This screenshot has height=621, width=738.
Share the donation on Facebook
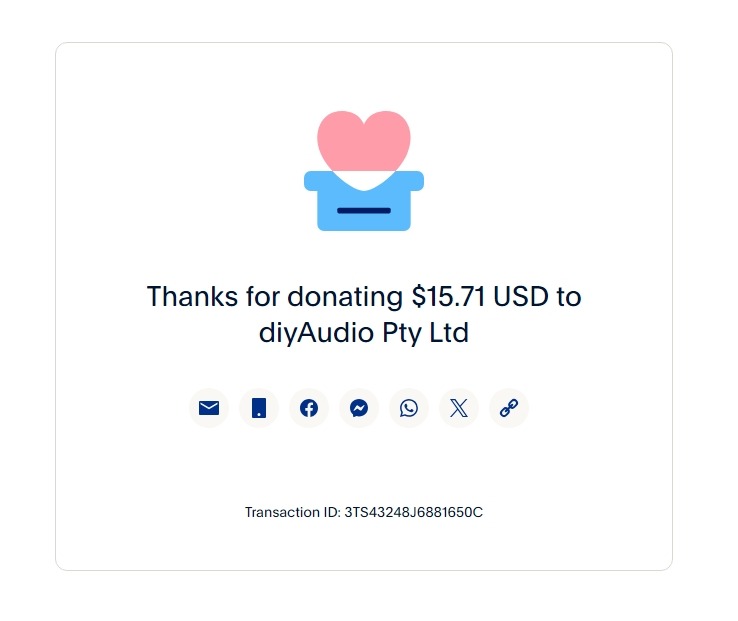click(309, 408)
